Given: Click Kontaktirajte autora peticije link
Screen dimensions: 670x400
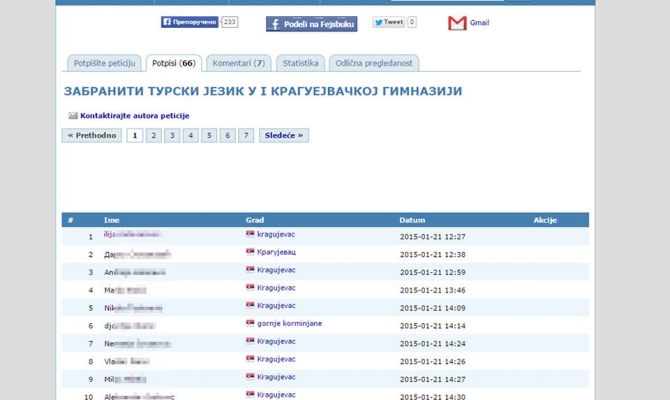Looking at the screenshot, I should tap(135, 116).
